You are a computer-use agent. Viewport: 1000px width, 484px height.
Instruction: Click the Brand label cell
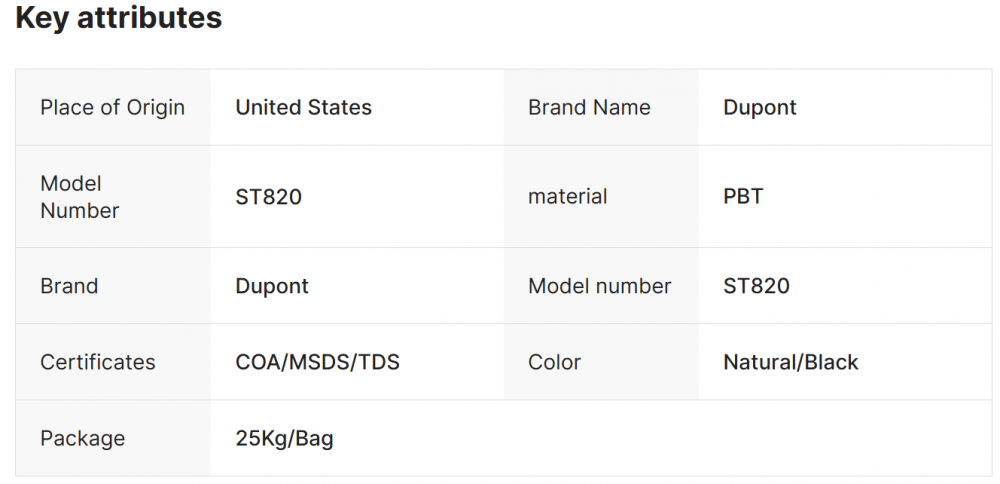[x=69, y=286]
